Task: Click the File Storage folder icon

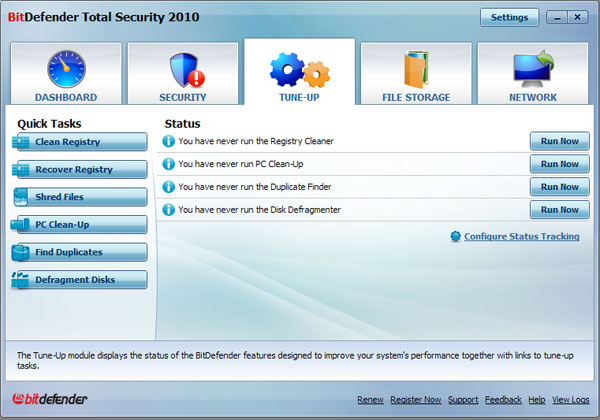Action: 416,69
